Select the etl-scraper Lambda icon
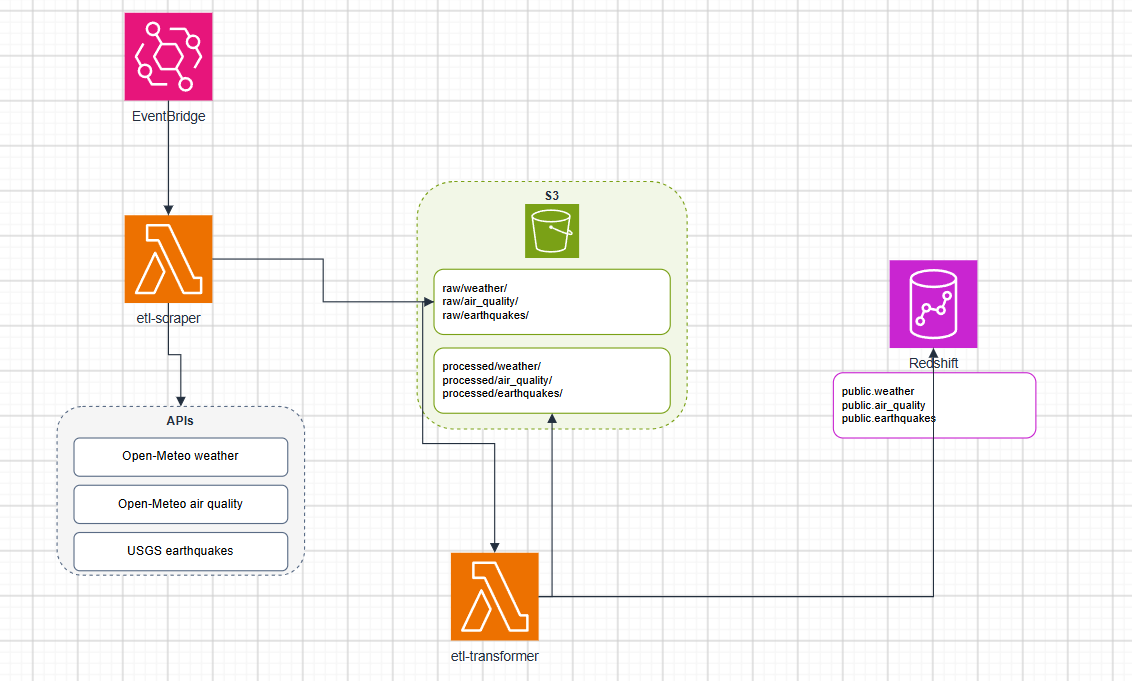This screenshot has width=1132, height=681. tap(168, 259)
